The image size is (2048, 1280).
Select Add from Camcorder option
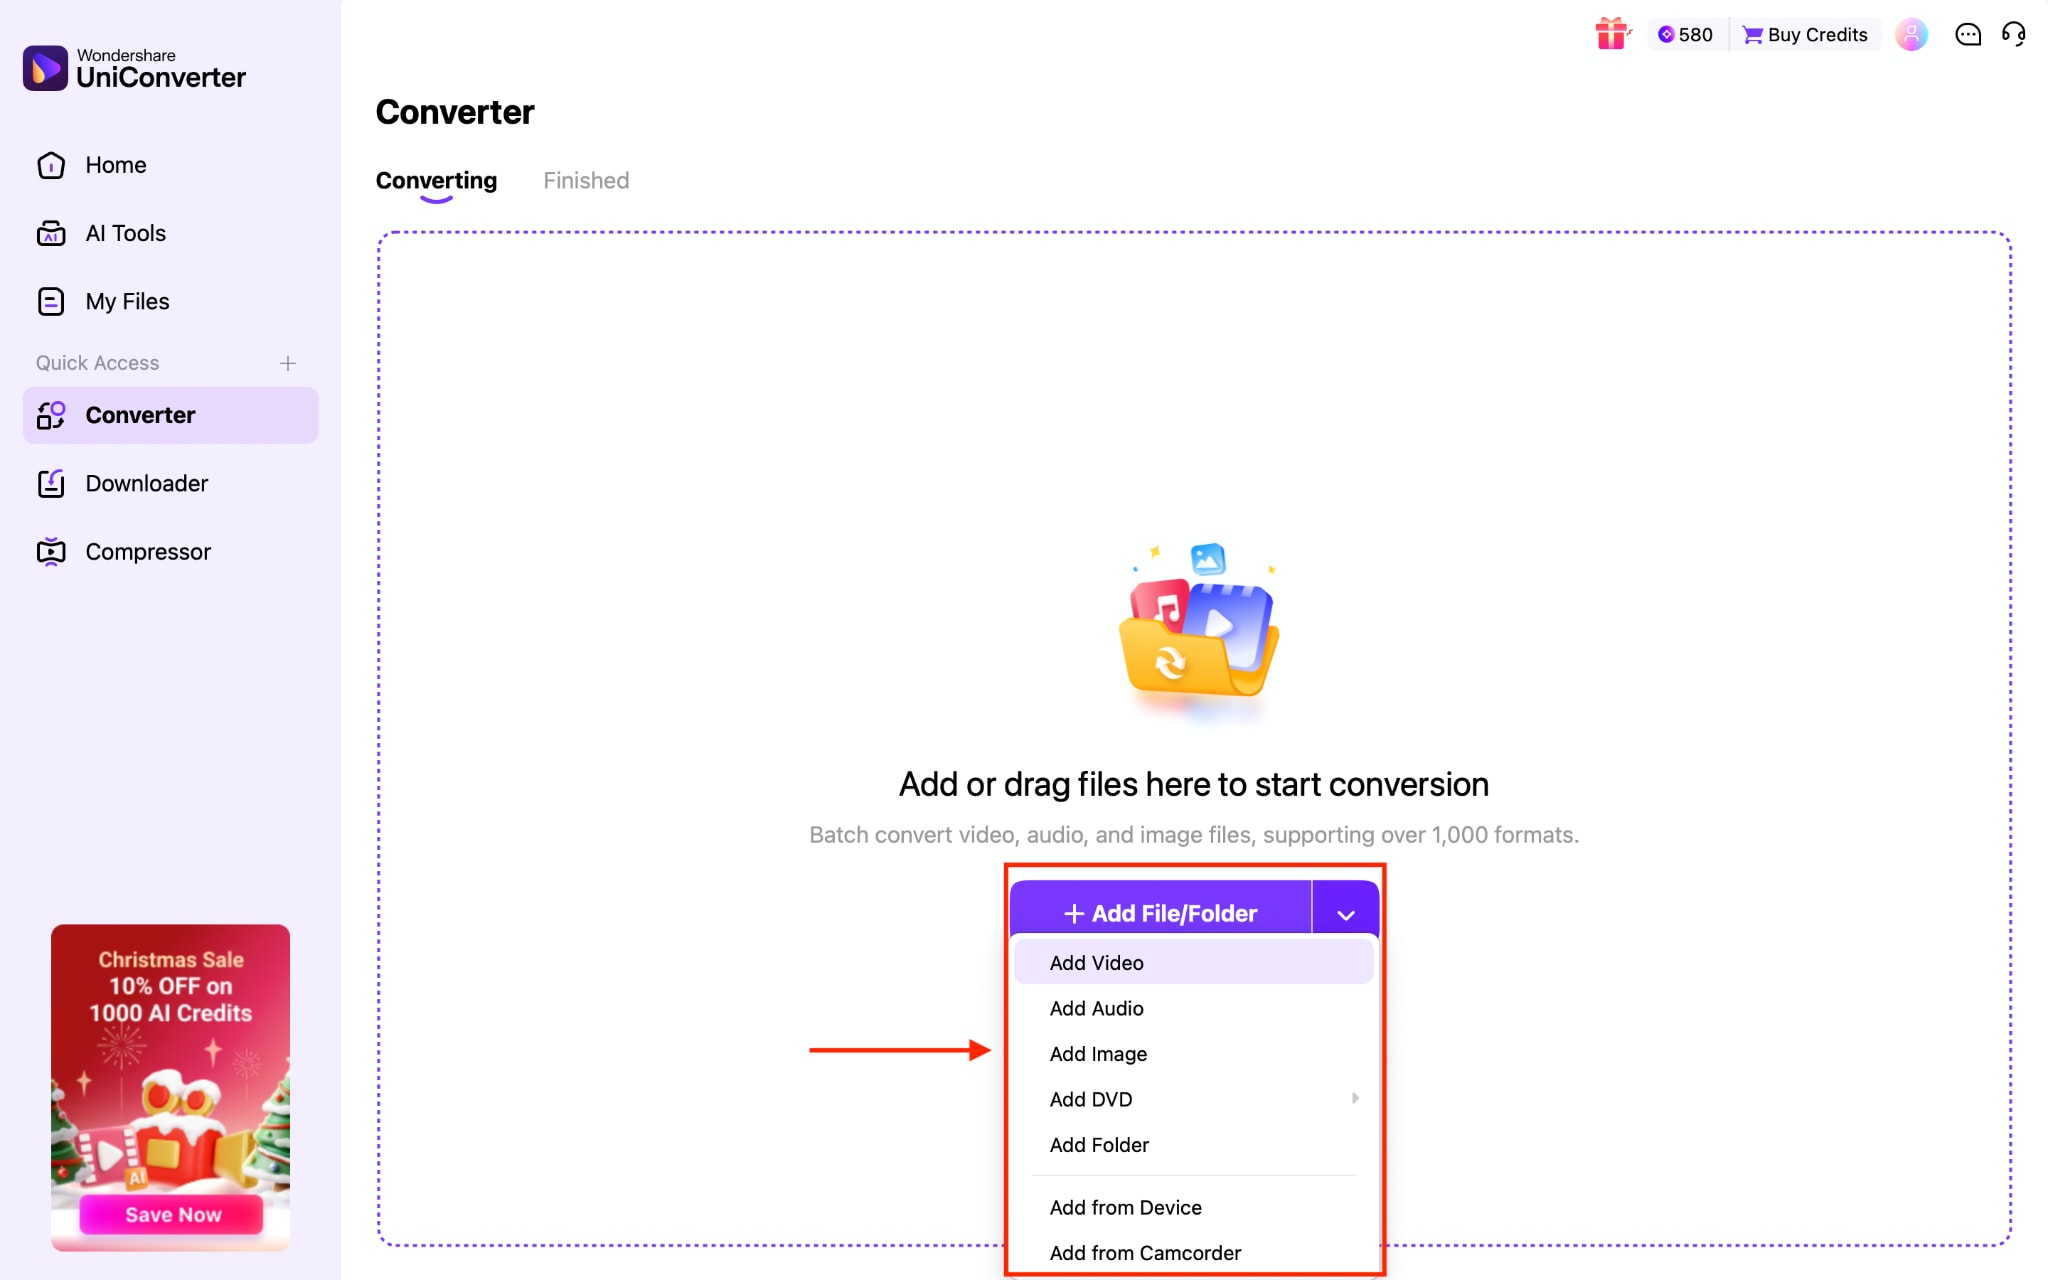pyautogui.click(x=1143, y=1252)
